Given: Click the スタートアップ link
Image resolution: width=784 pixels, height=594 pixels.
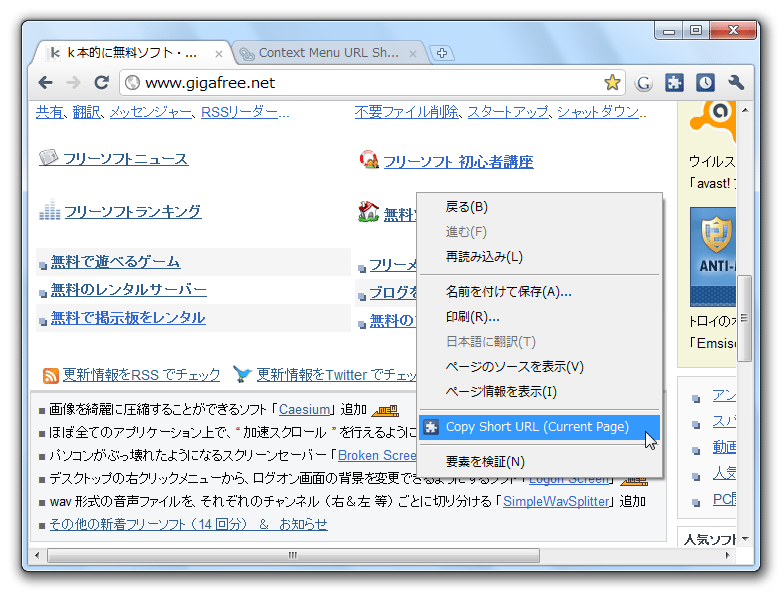Looking at the screenshot, I should 508,112.
